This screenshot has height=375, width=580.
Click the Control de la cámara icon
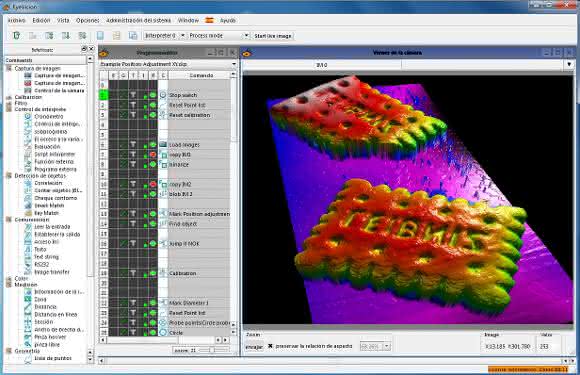coord(28,91)
